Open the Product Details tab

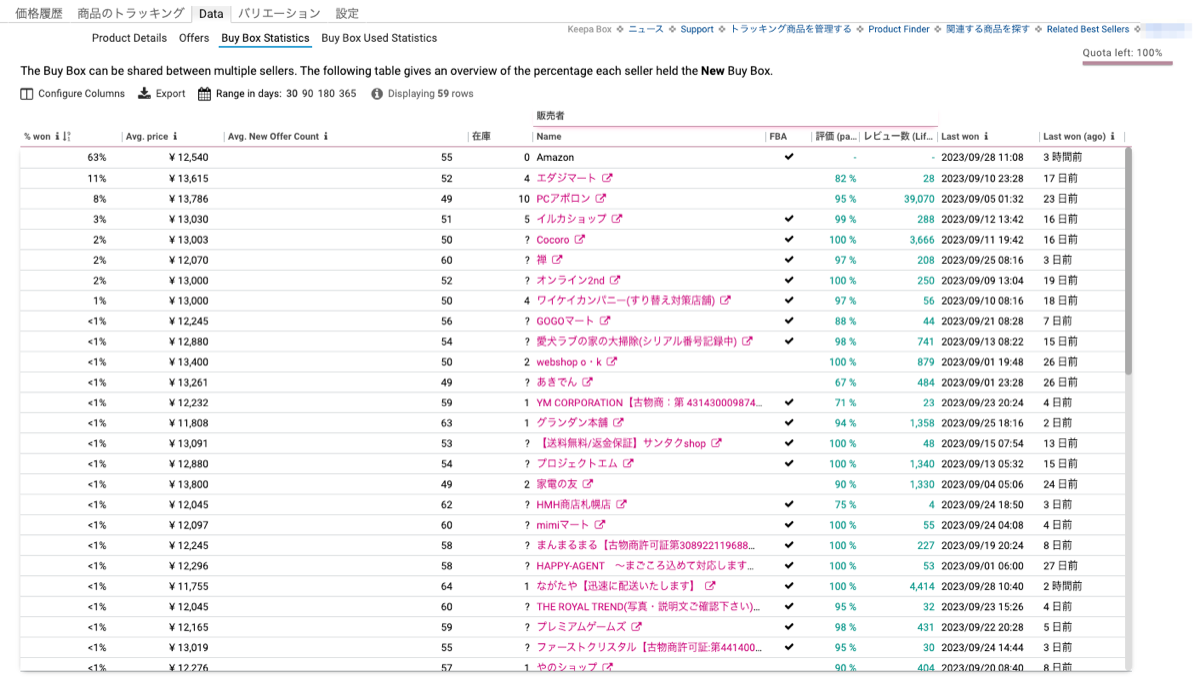(x=129, y=38)
